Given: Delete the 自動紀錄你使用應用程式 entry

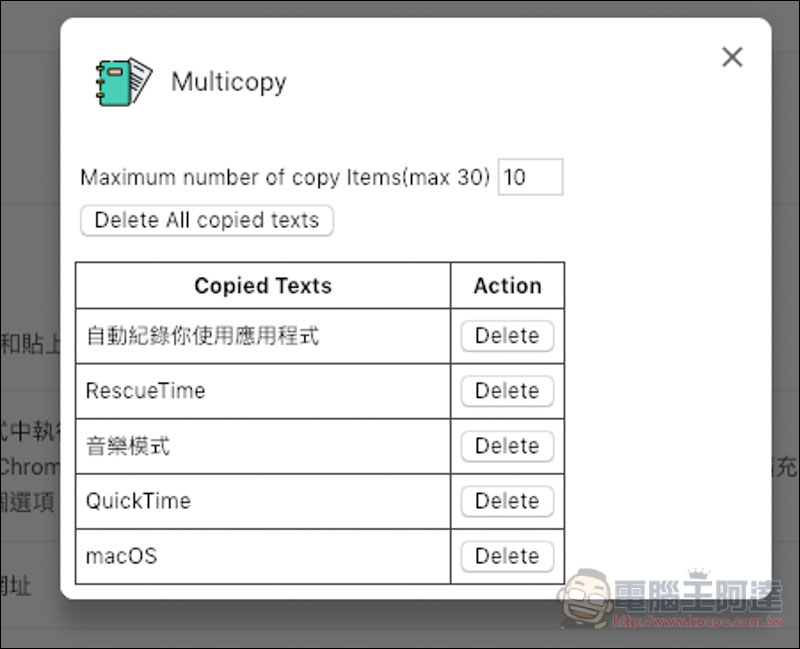Looking at the screenshot, I should 507,336.
